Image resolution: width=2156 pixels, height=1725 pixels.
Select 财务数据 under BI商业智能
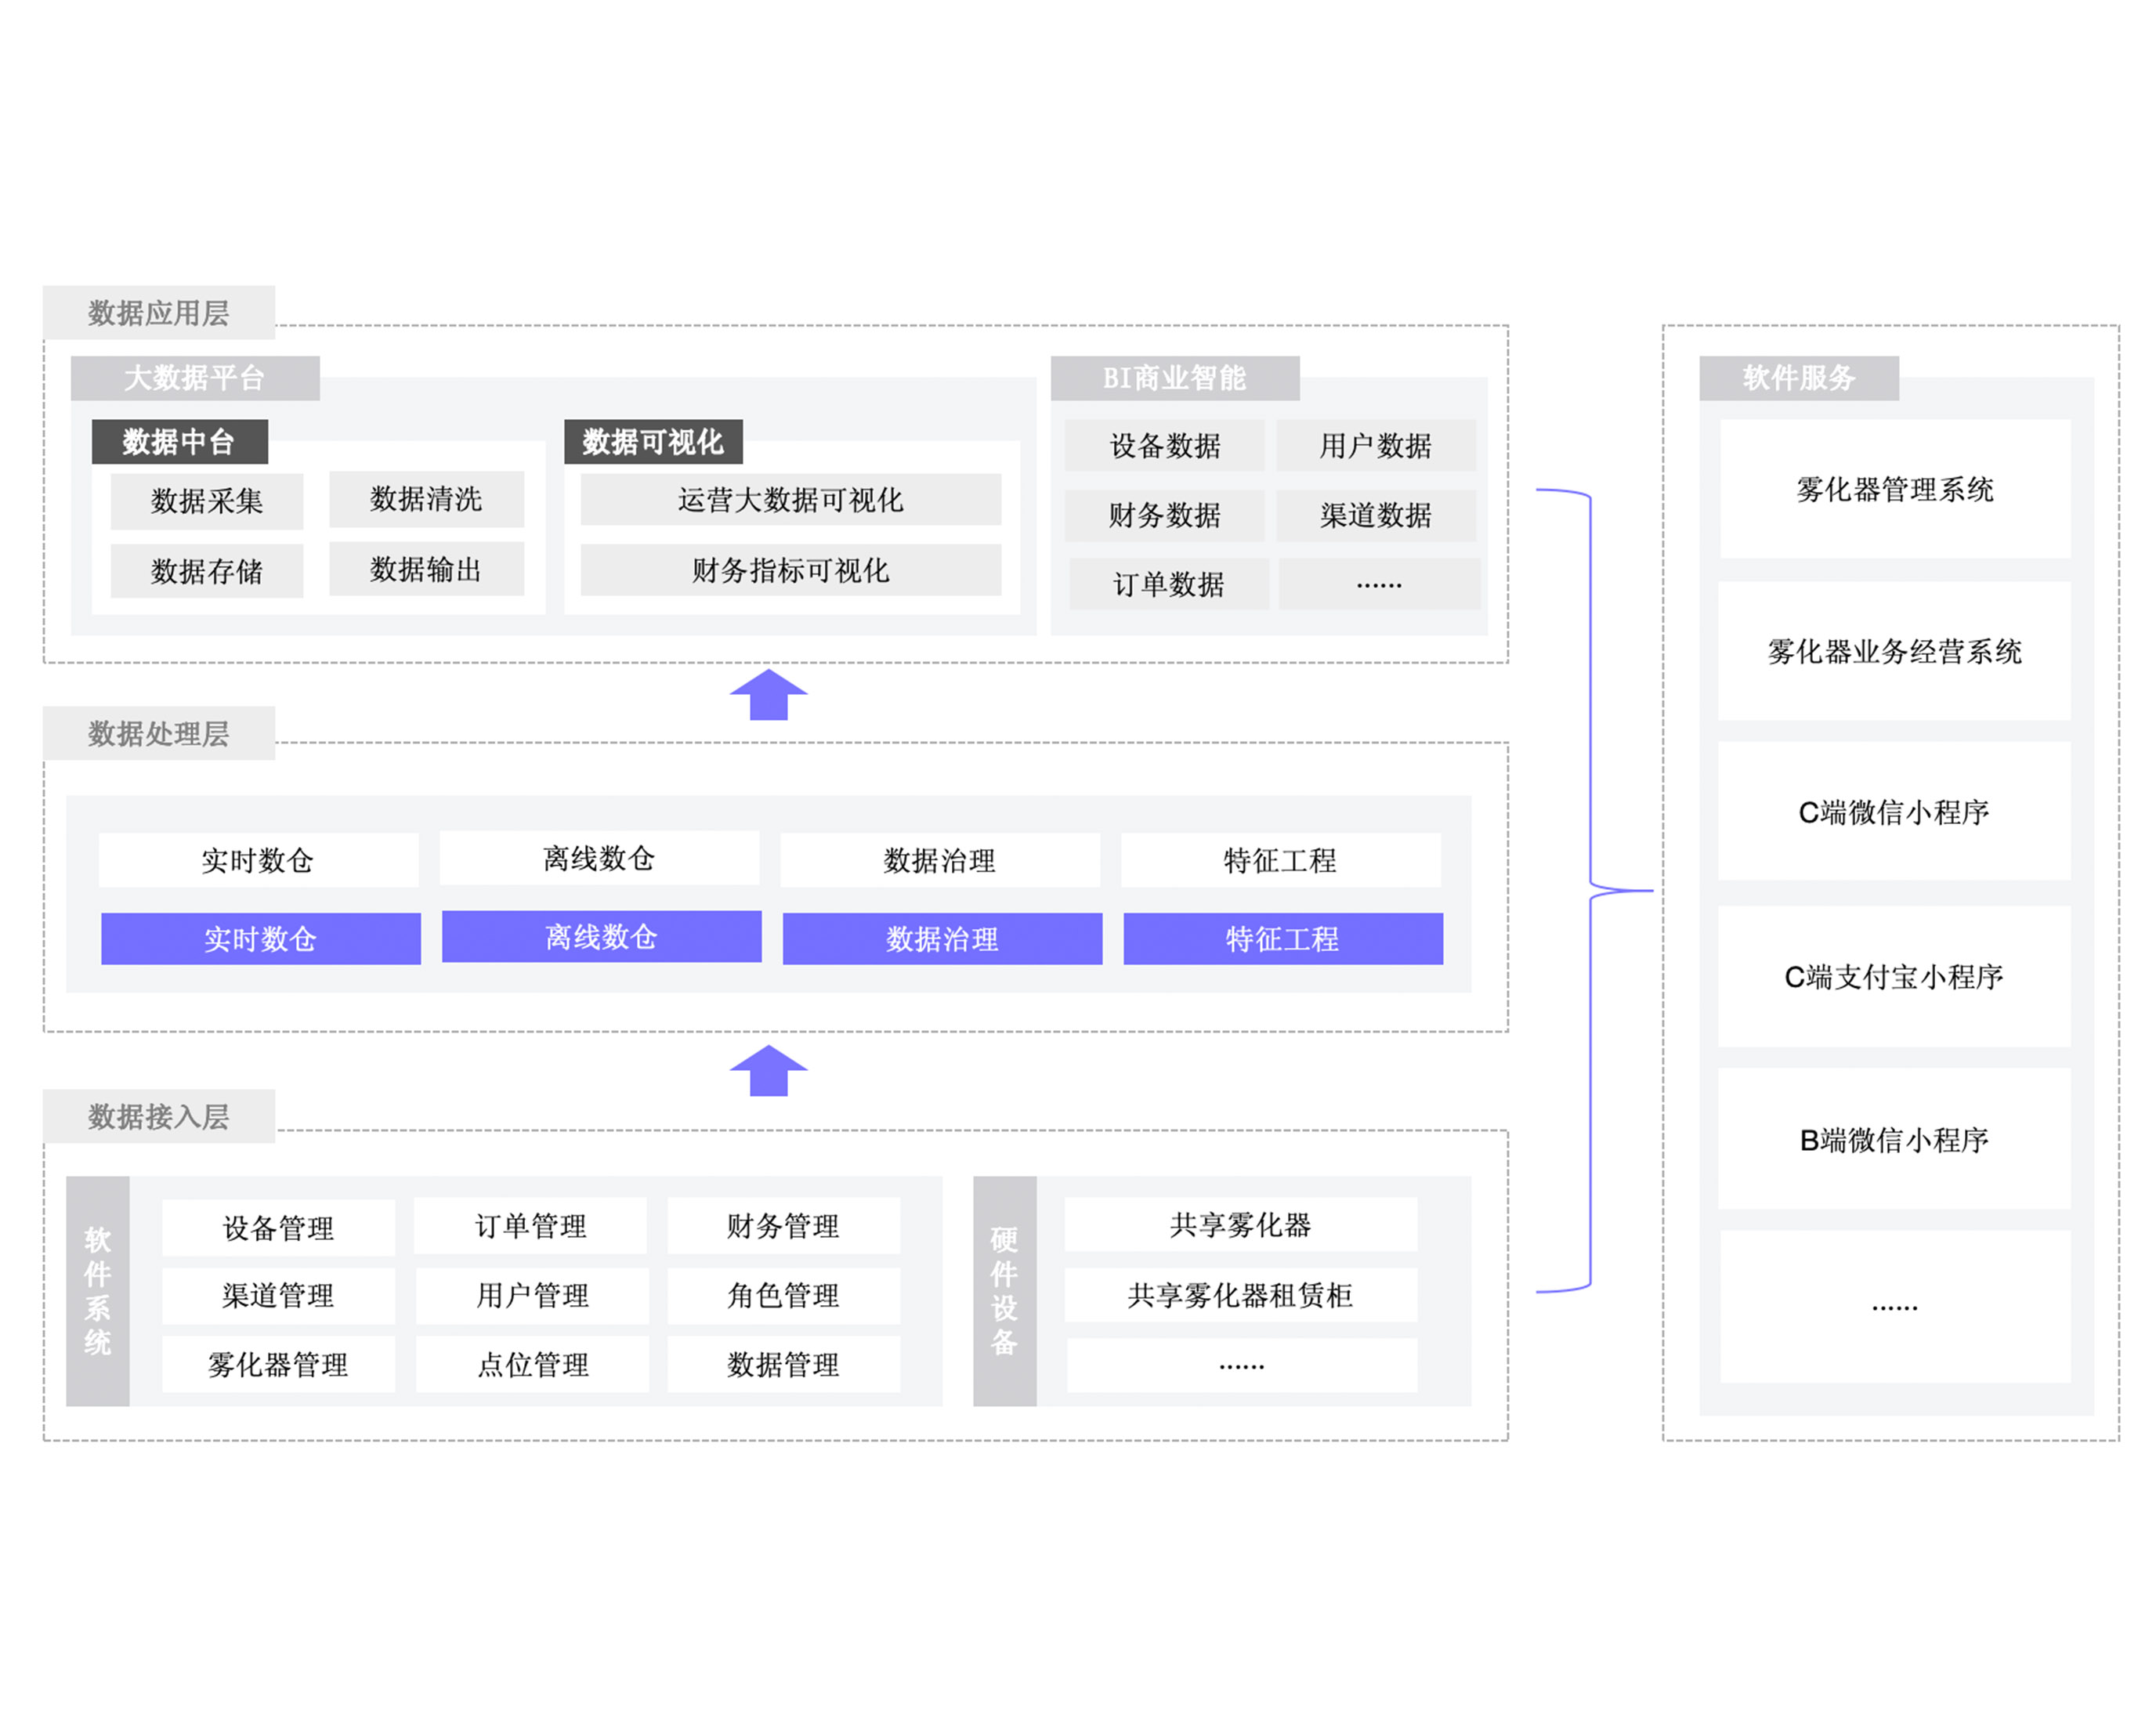point(1165,515)
